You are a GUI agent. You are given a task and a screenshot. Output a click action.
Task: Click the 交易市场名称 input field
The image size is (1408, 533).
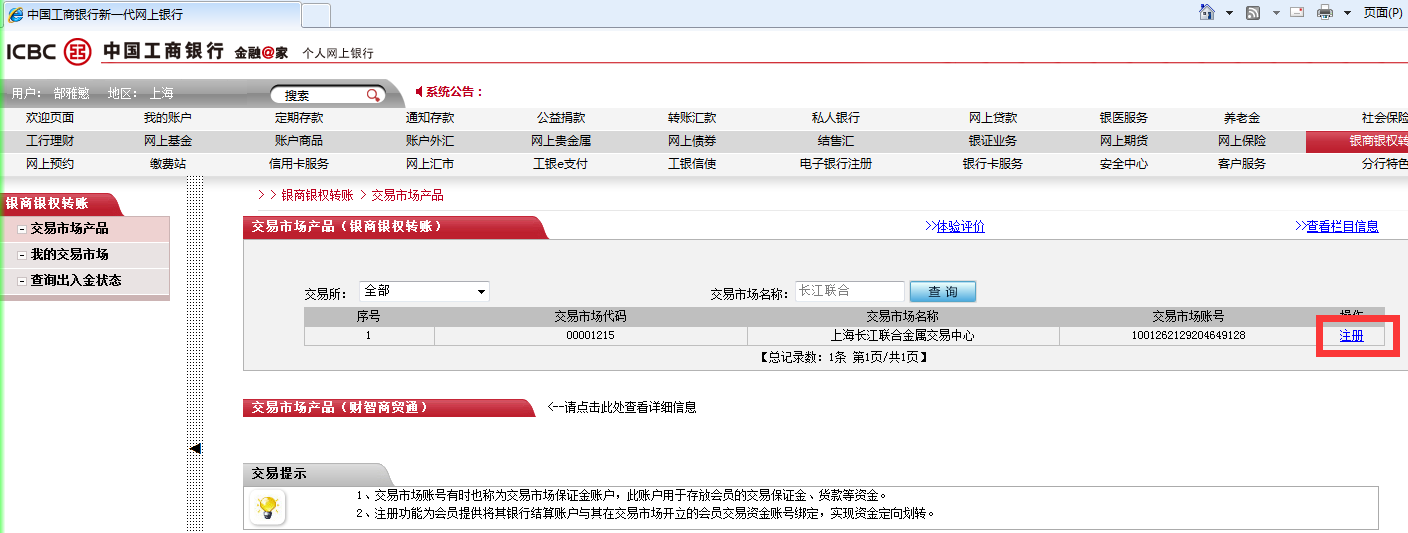click(849, 291)
